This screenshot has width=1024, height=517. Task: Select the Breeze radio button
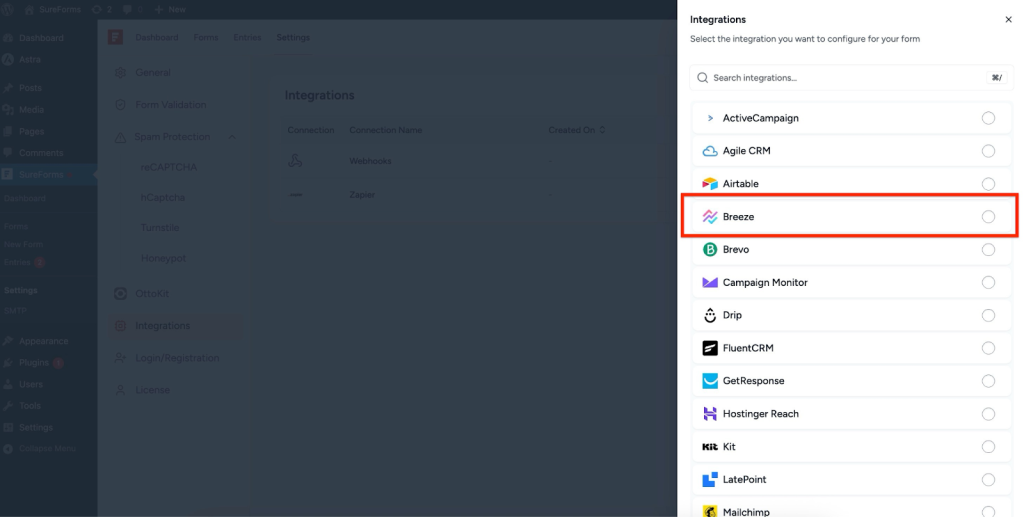point(988,217)
